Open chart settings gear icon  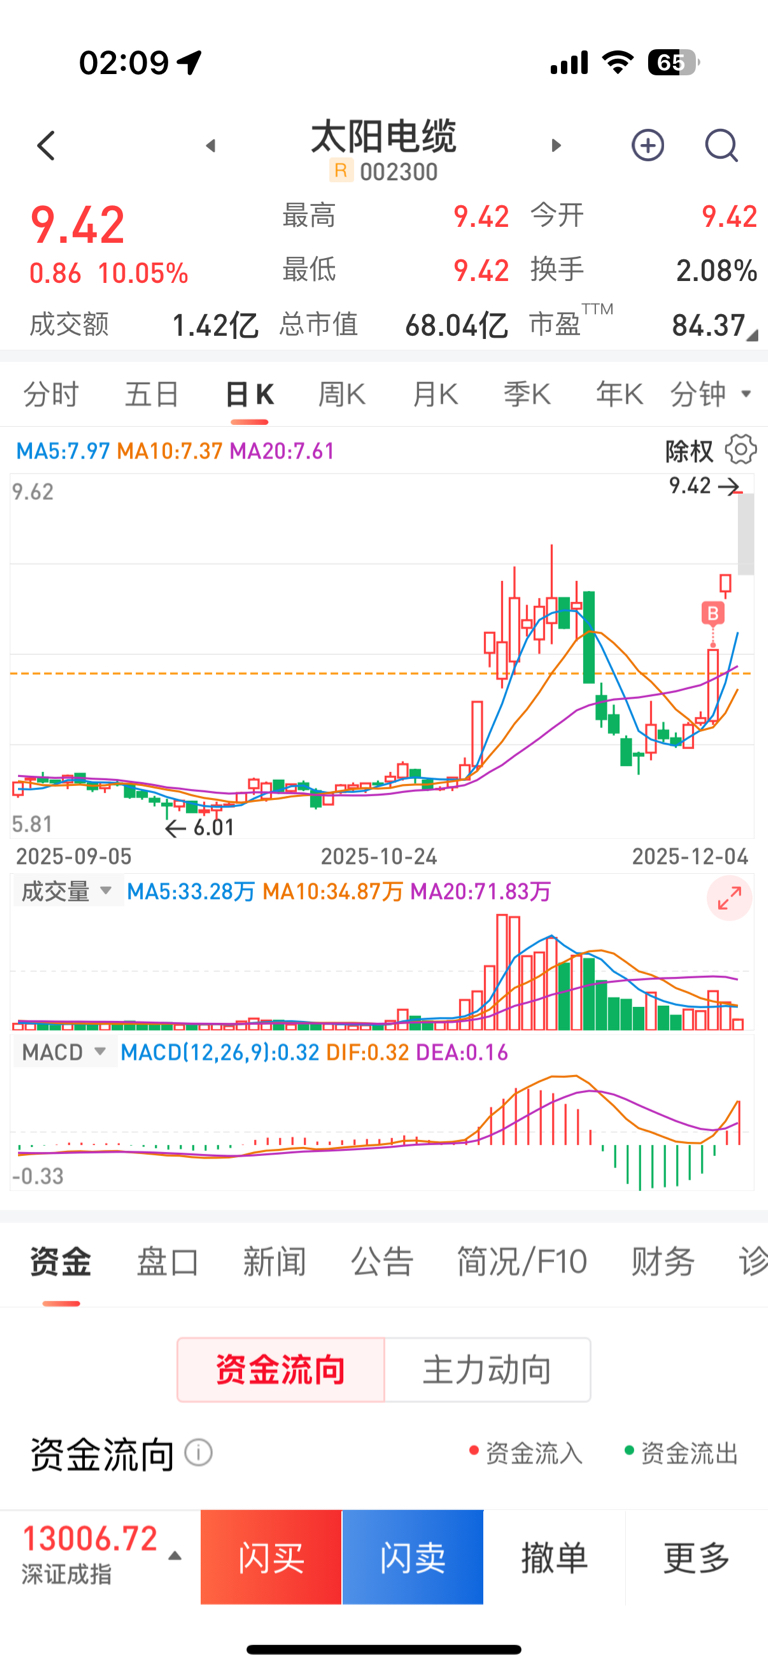741,449
